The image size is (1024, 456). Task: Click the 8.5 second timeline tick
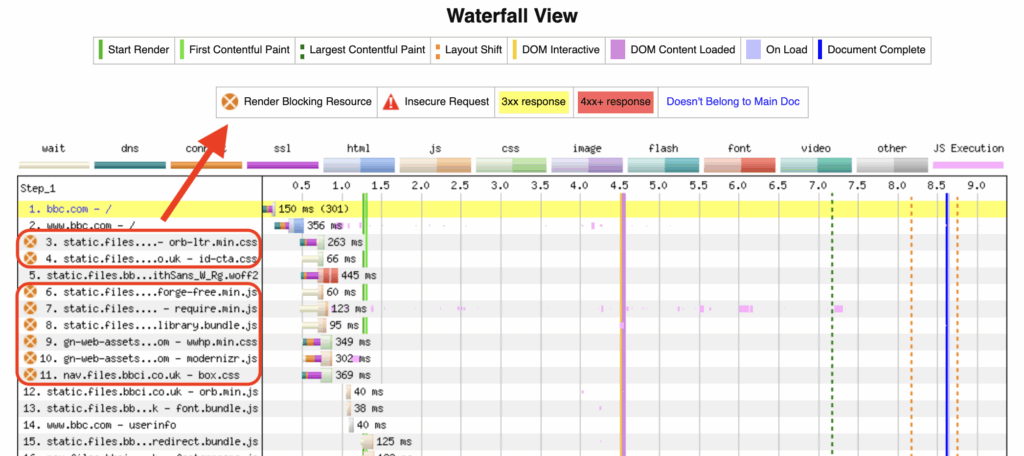pyautogui.click(x=937, y=186)
